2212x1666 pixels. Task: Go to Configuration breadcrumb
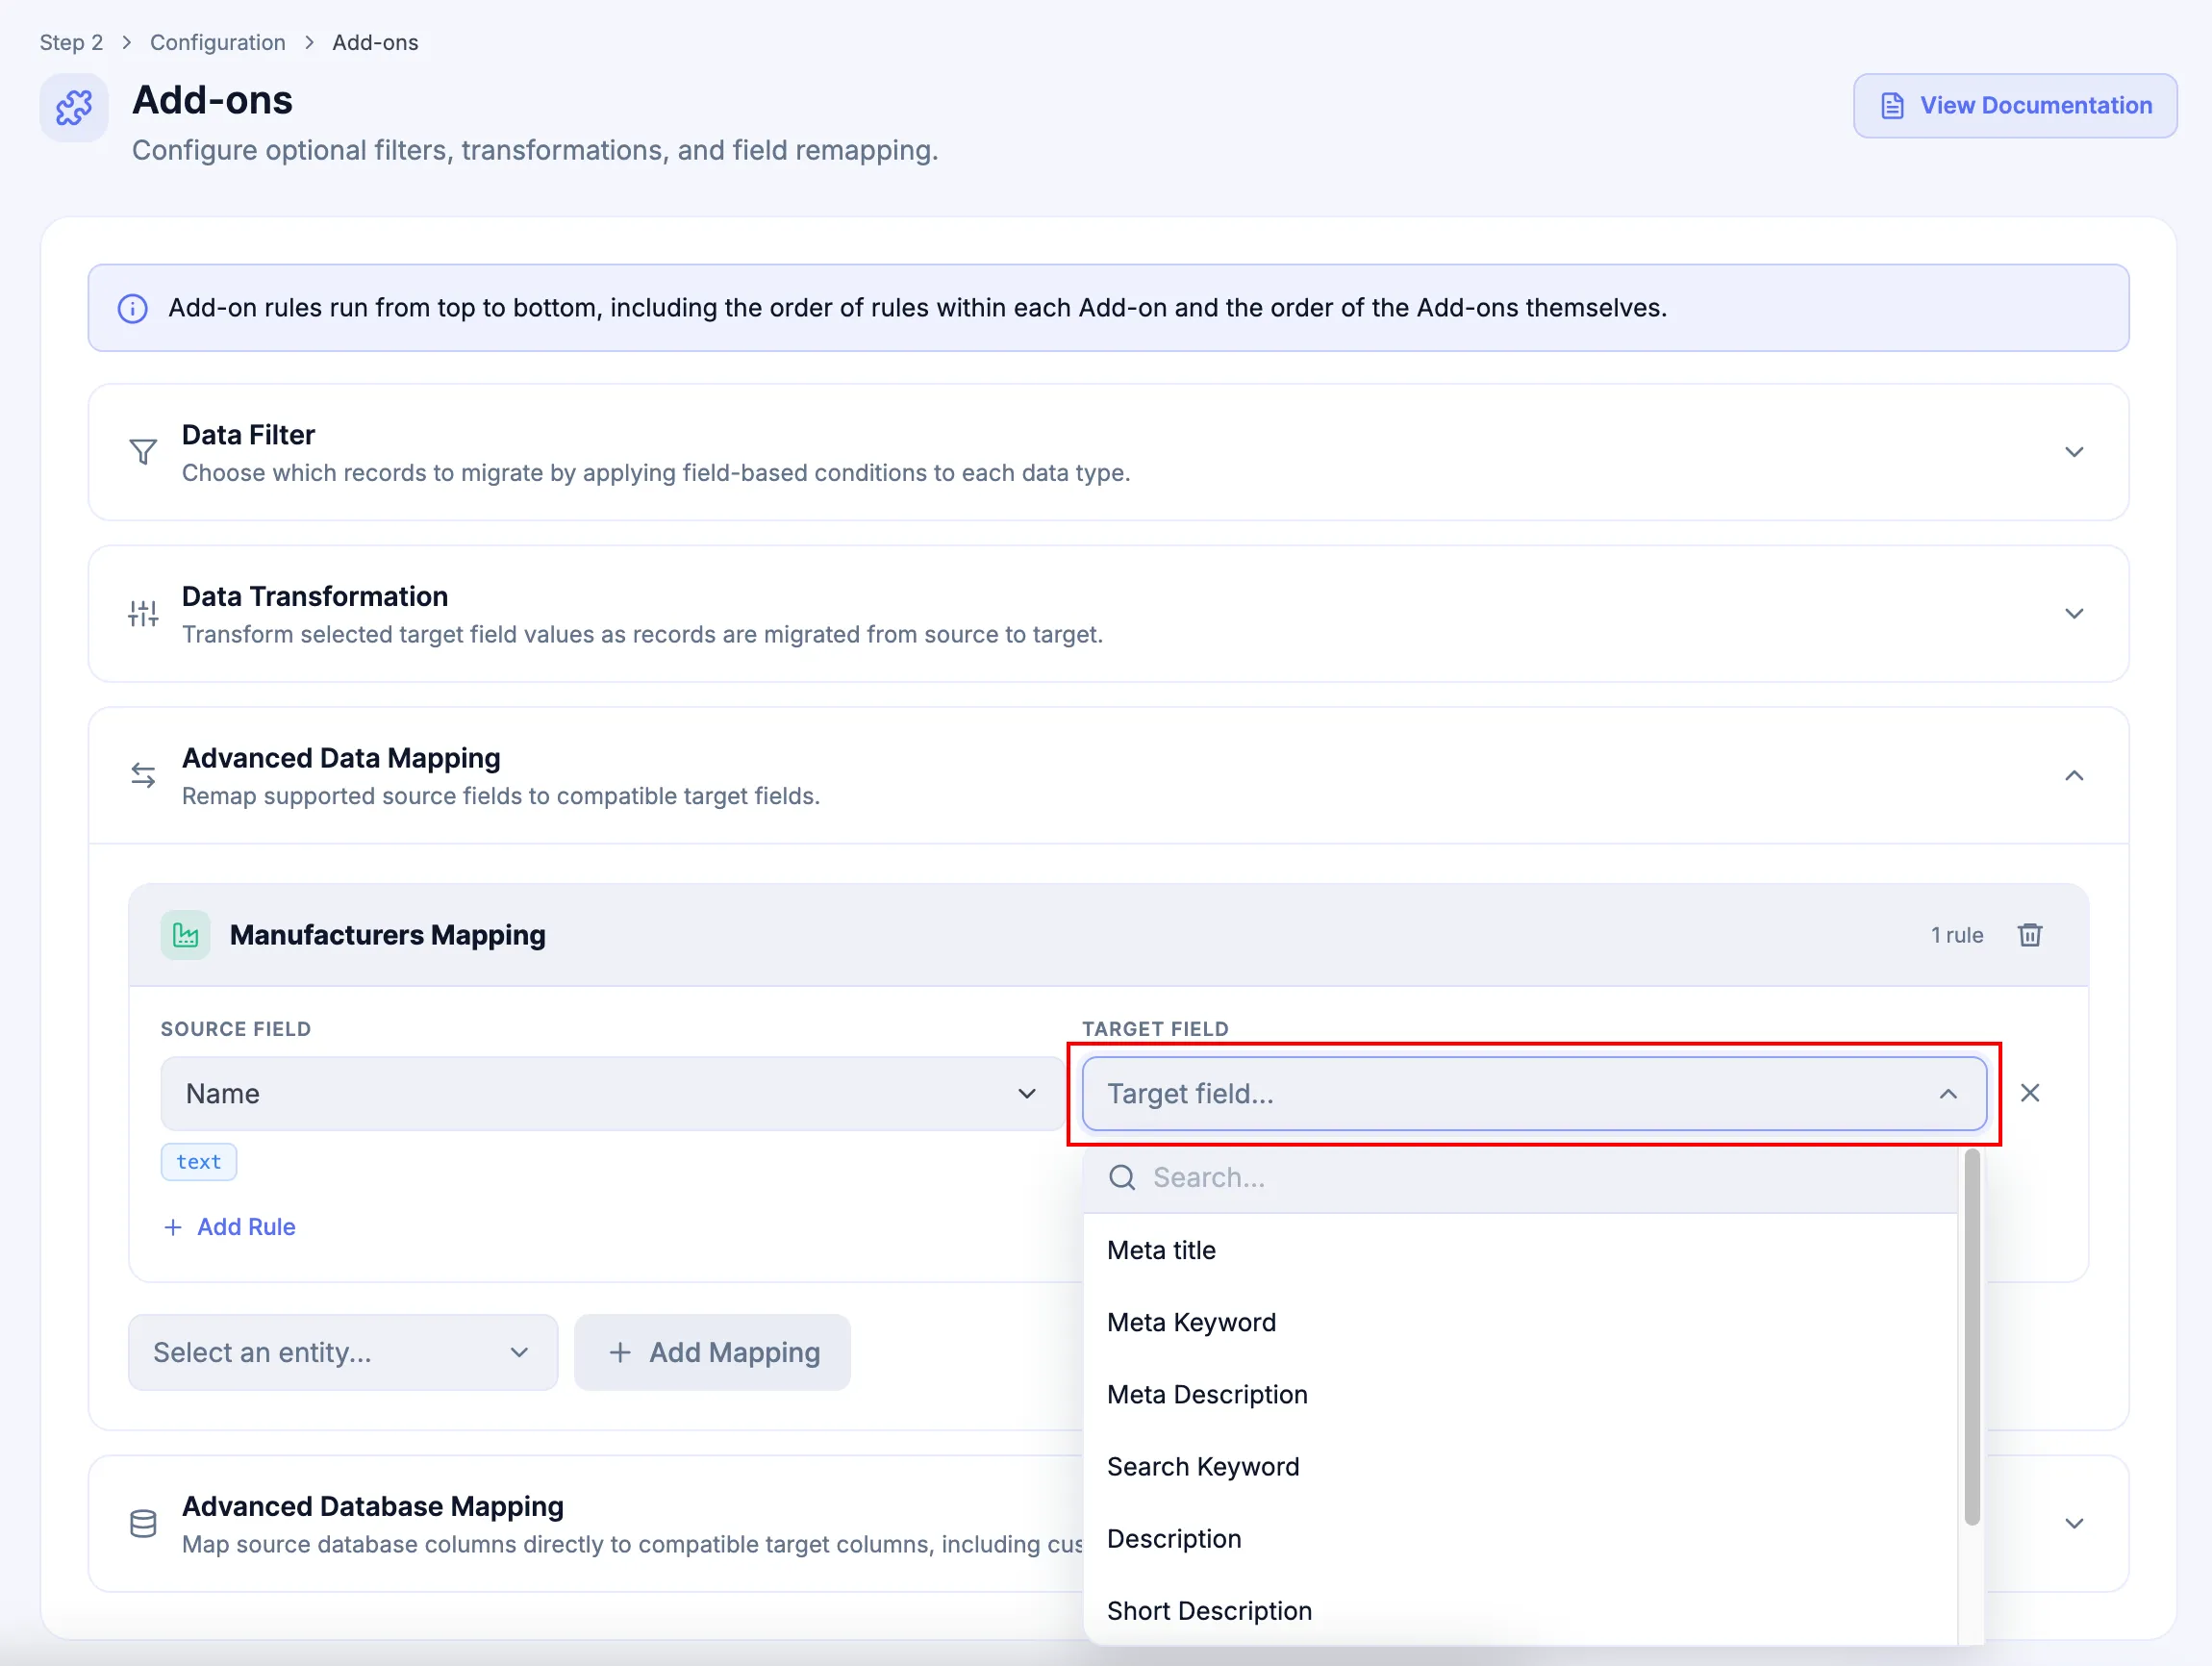coord(218,42)
